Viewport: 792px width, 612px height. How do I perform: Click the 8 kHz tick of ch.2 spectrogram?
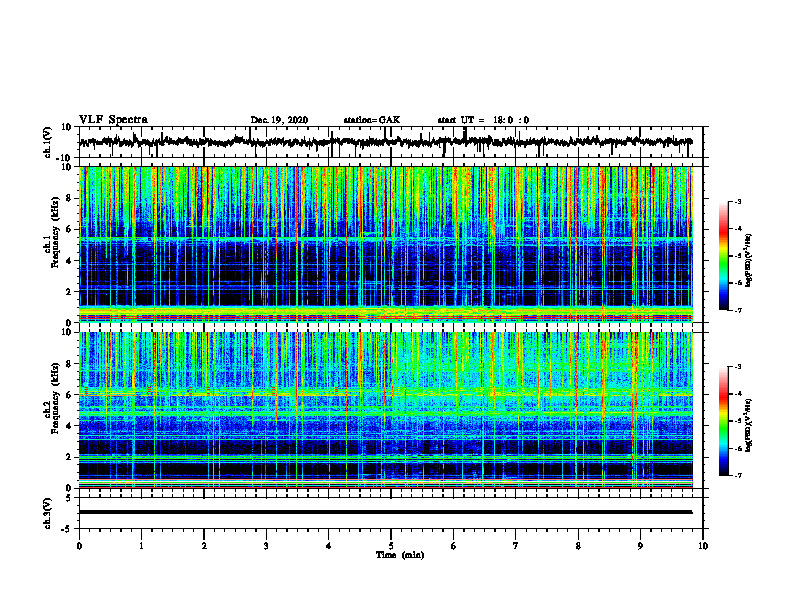tap(70, 364)
